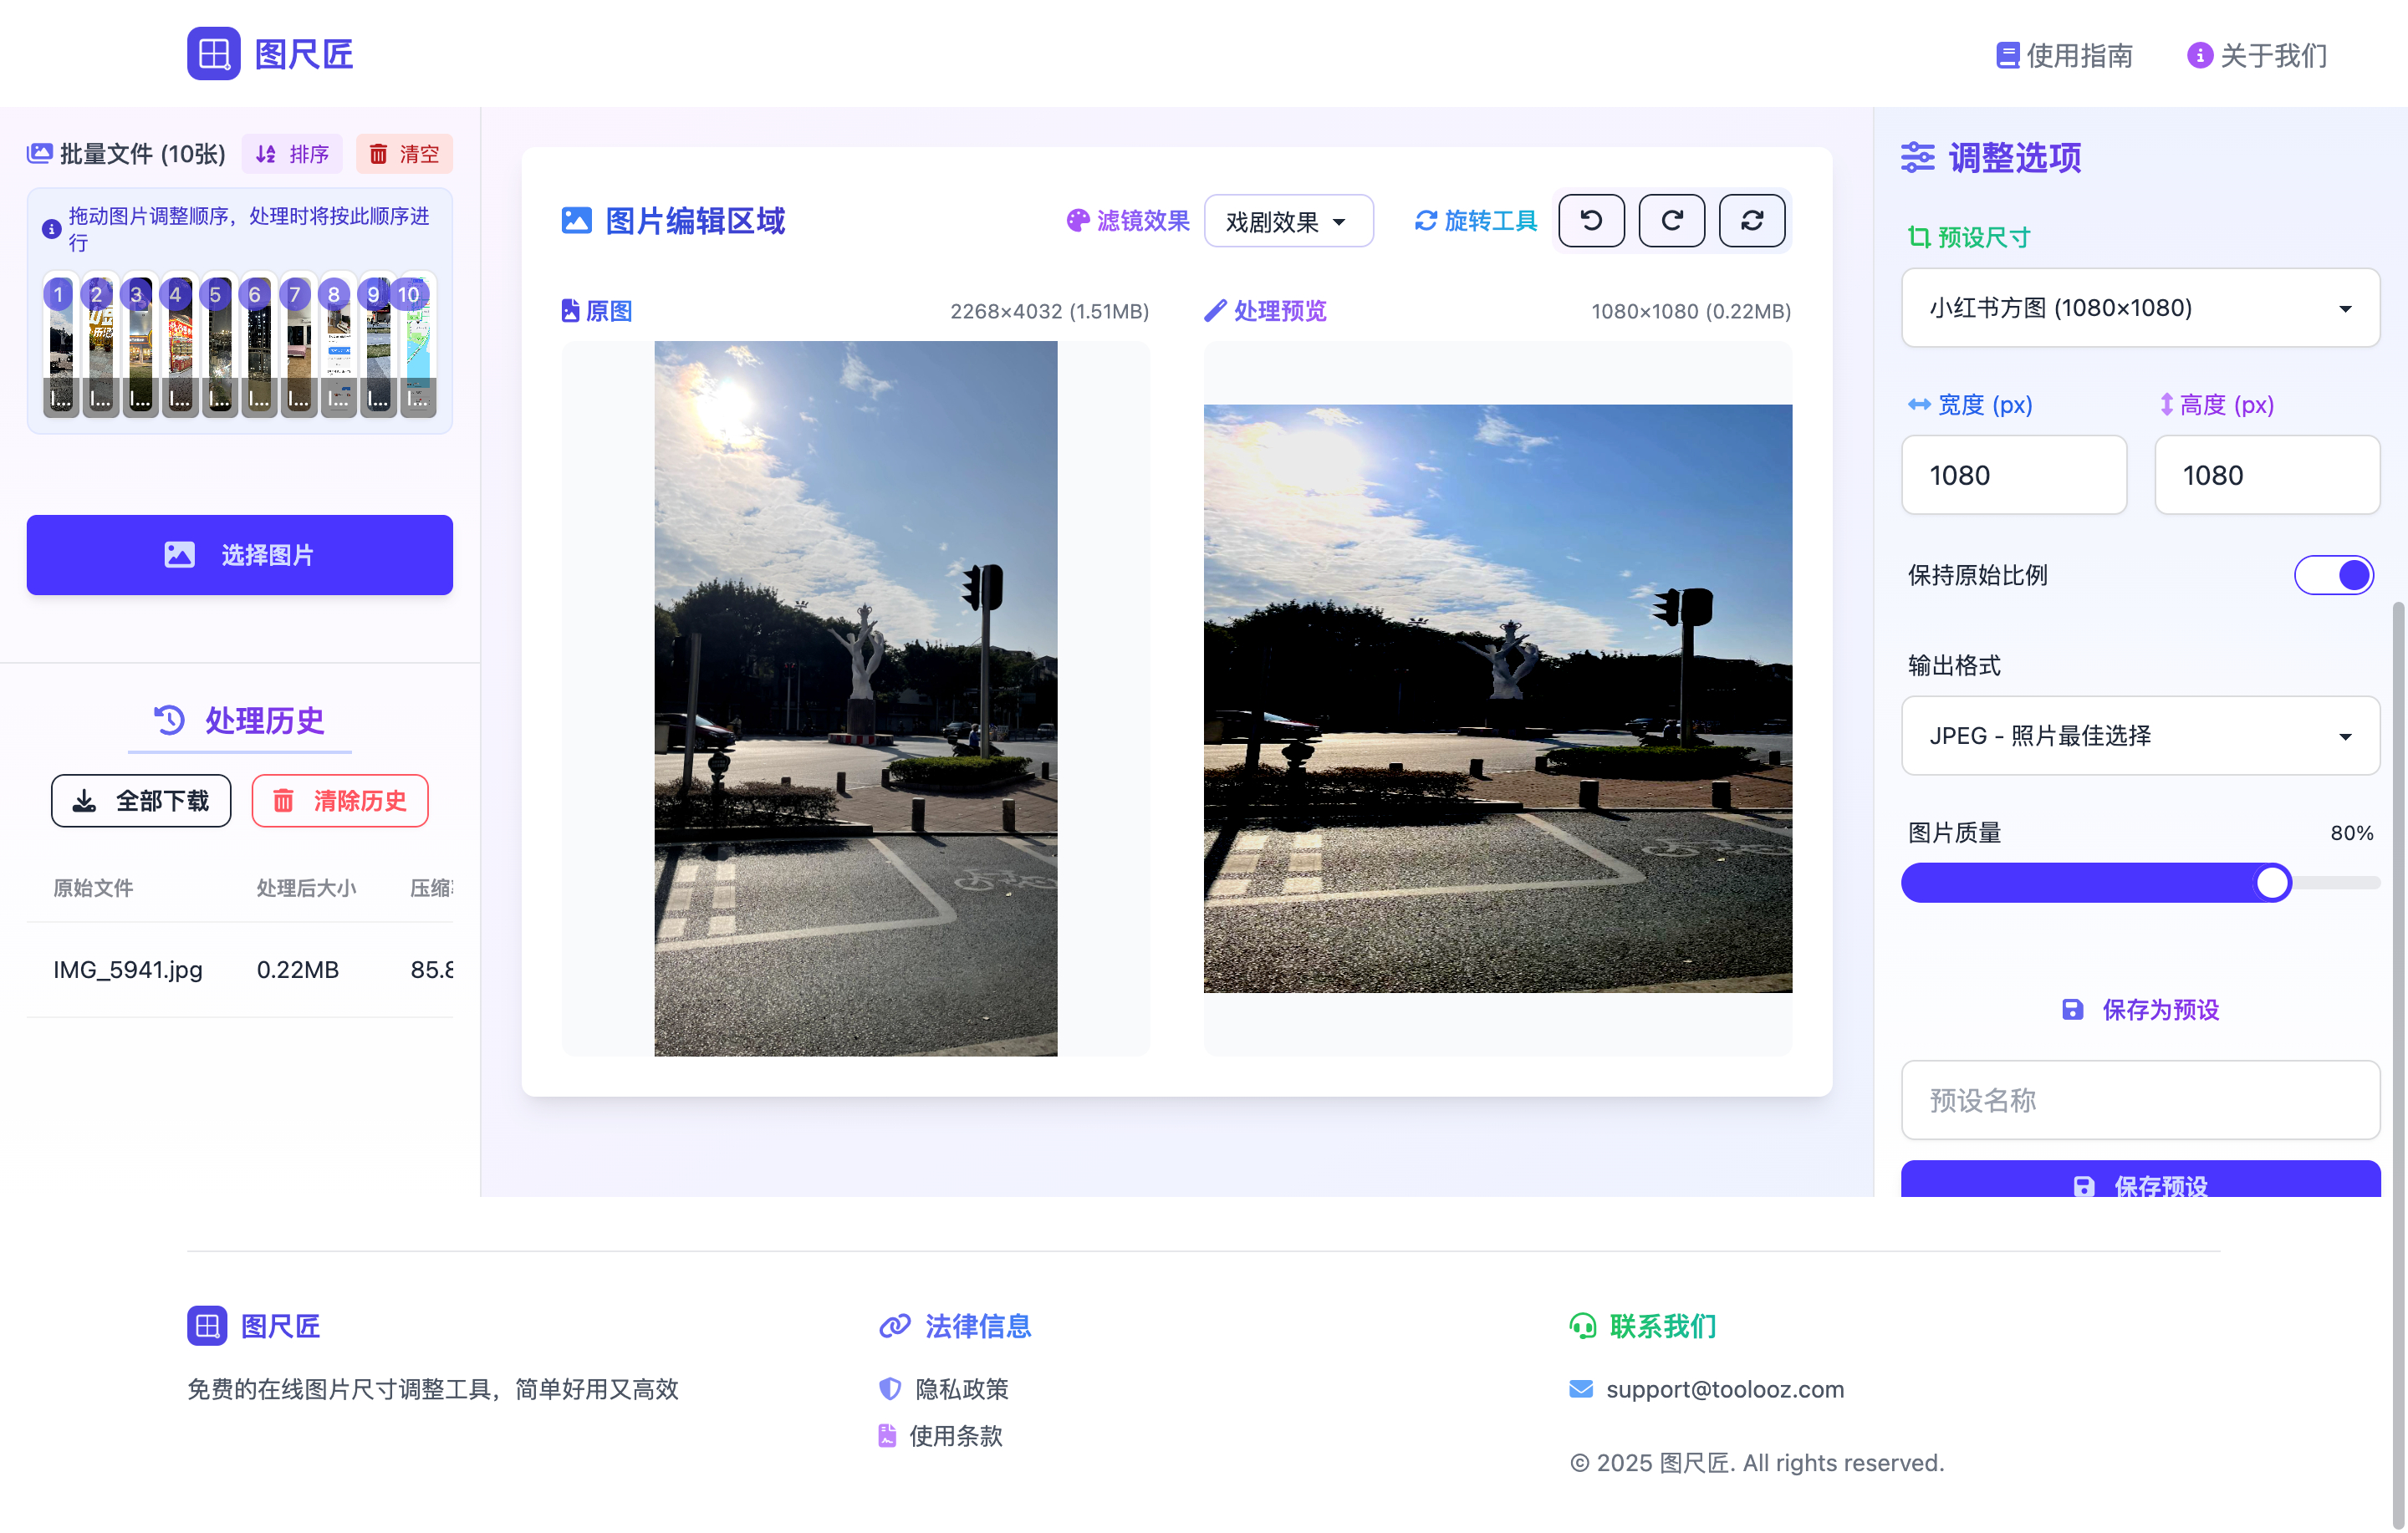
Task: Click the 全部下载 button
Action: (x=141, y=801)
